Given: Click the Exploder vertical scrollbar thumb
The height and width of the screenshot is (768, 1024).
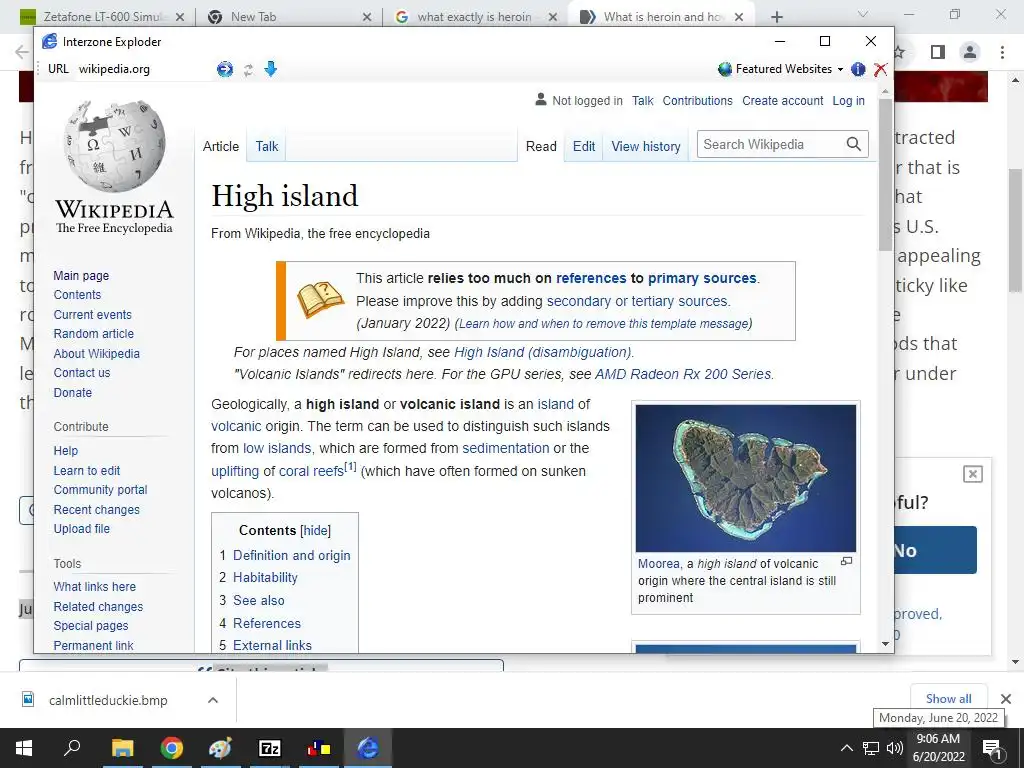Looking at the screenshot, I should (886, 175).
